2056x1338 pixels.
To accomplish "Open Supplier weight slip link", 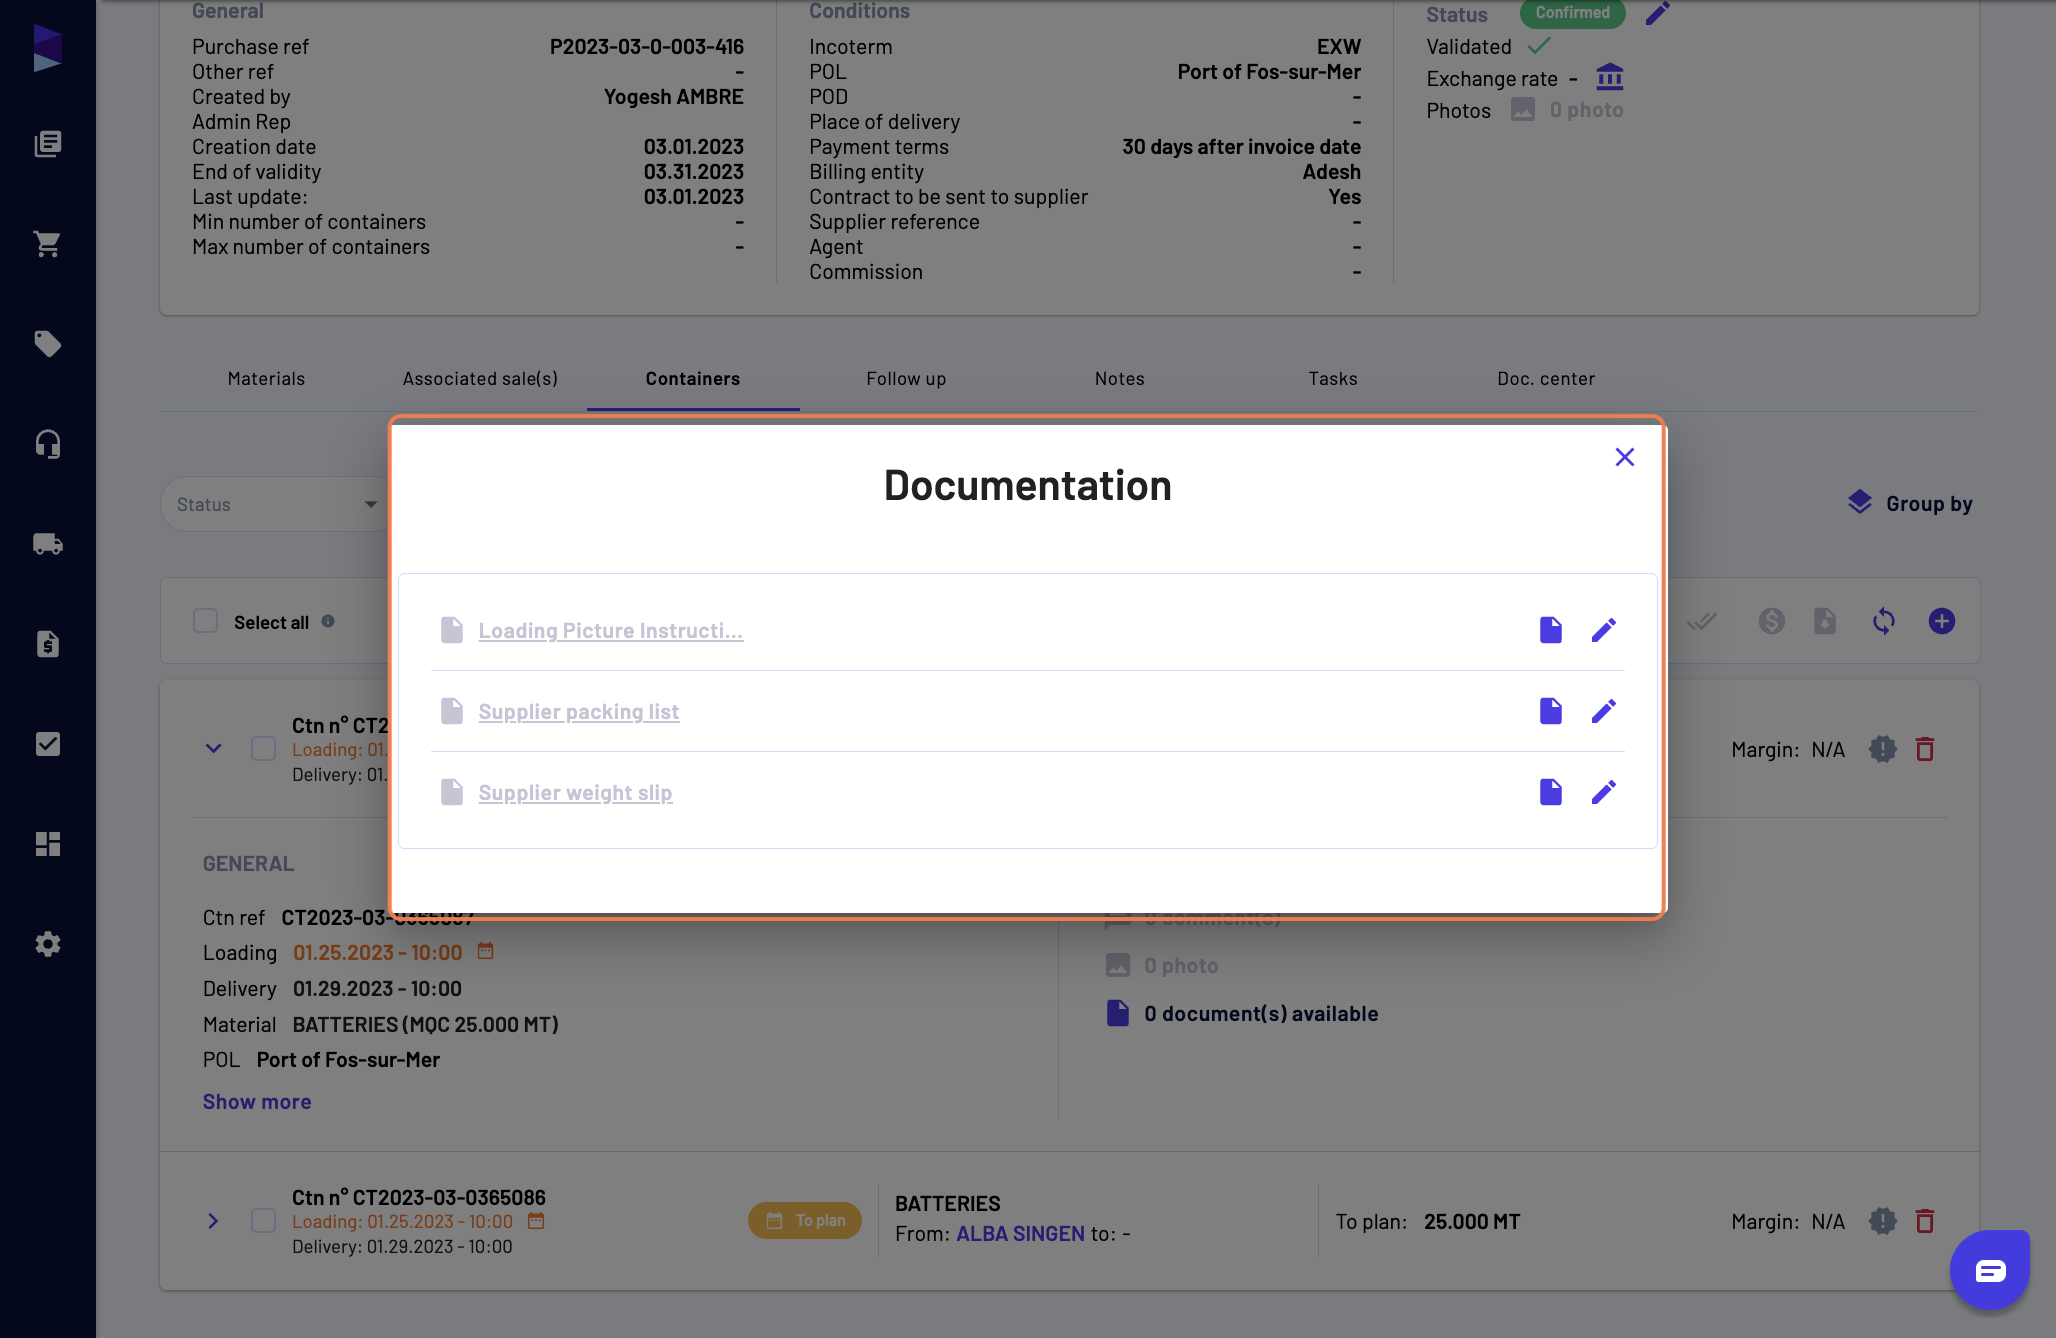I will (575, 792).
